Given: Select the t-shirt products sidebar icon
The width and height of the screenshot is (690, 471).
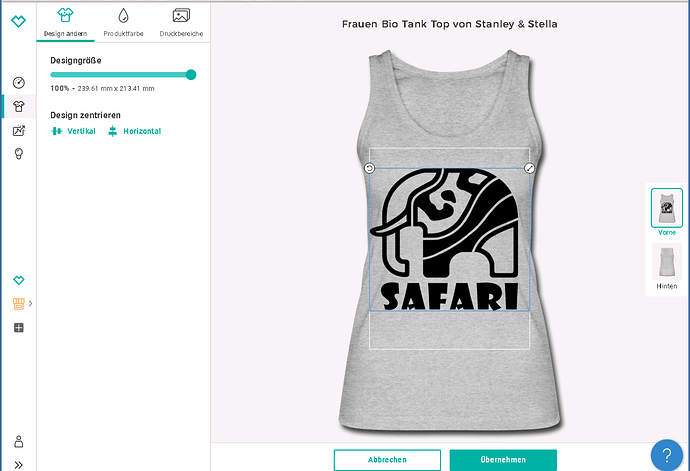Looking at the screenshot, I should (x=18, y=107).
